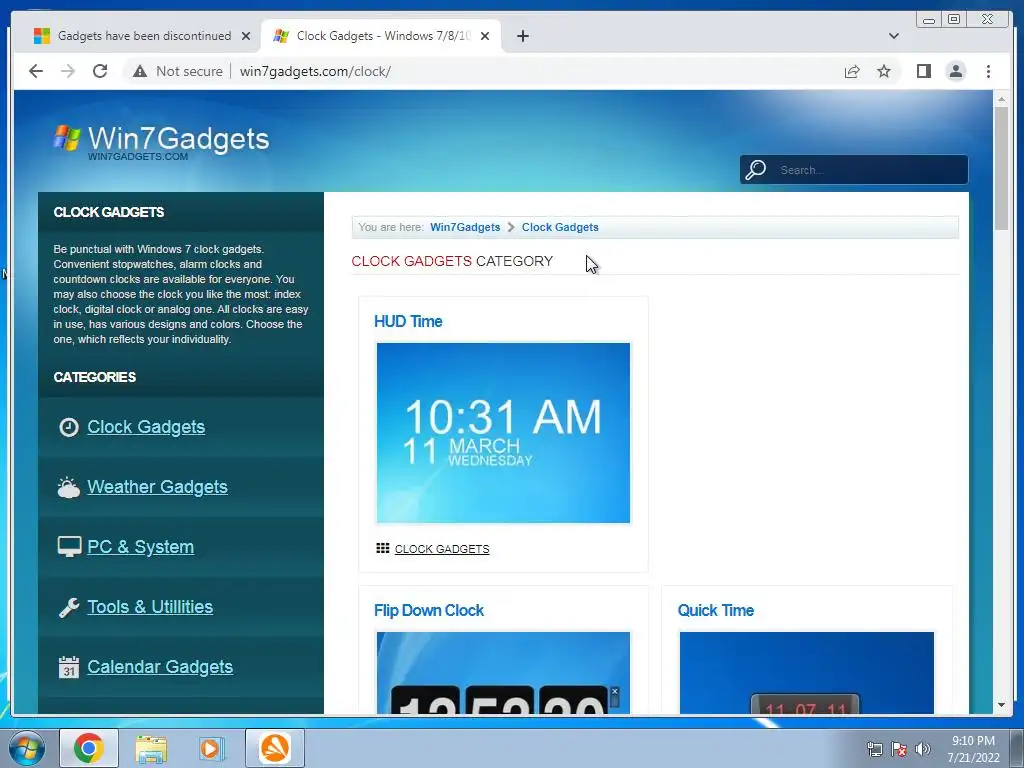Go back to the previous page

pyautogui.click(x=36, y=71)
